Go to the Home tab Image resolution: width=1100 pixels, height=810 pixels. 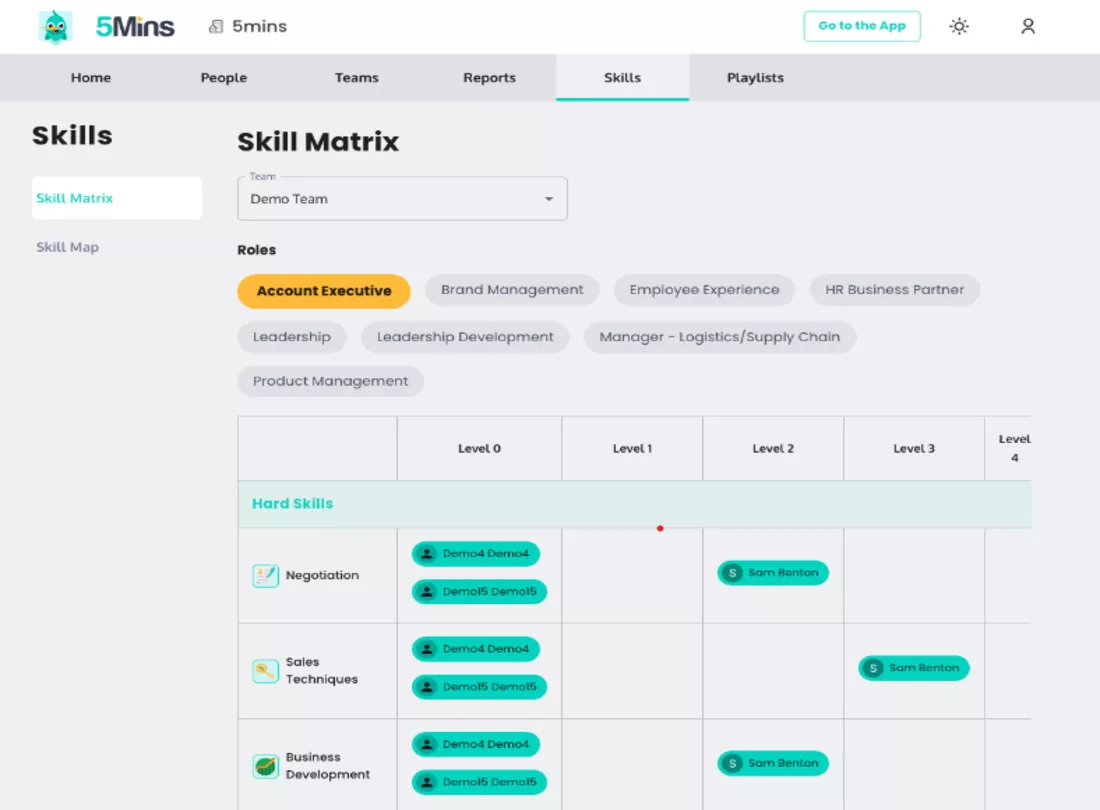coord(90,78)
